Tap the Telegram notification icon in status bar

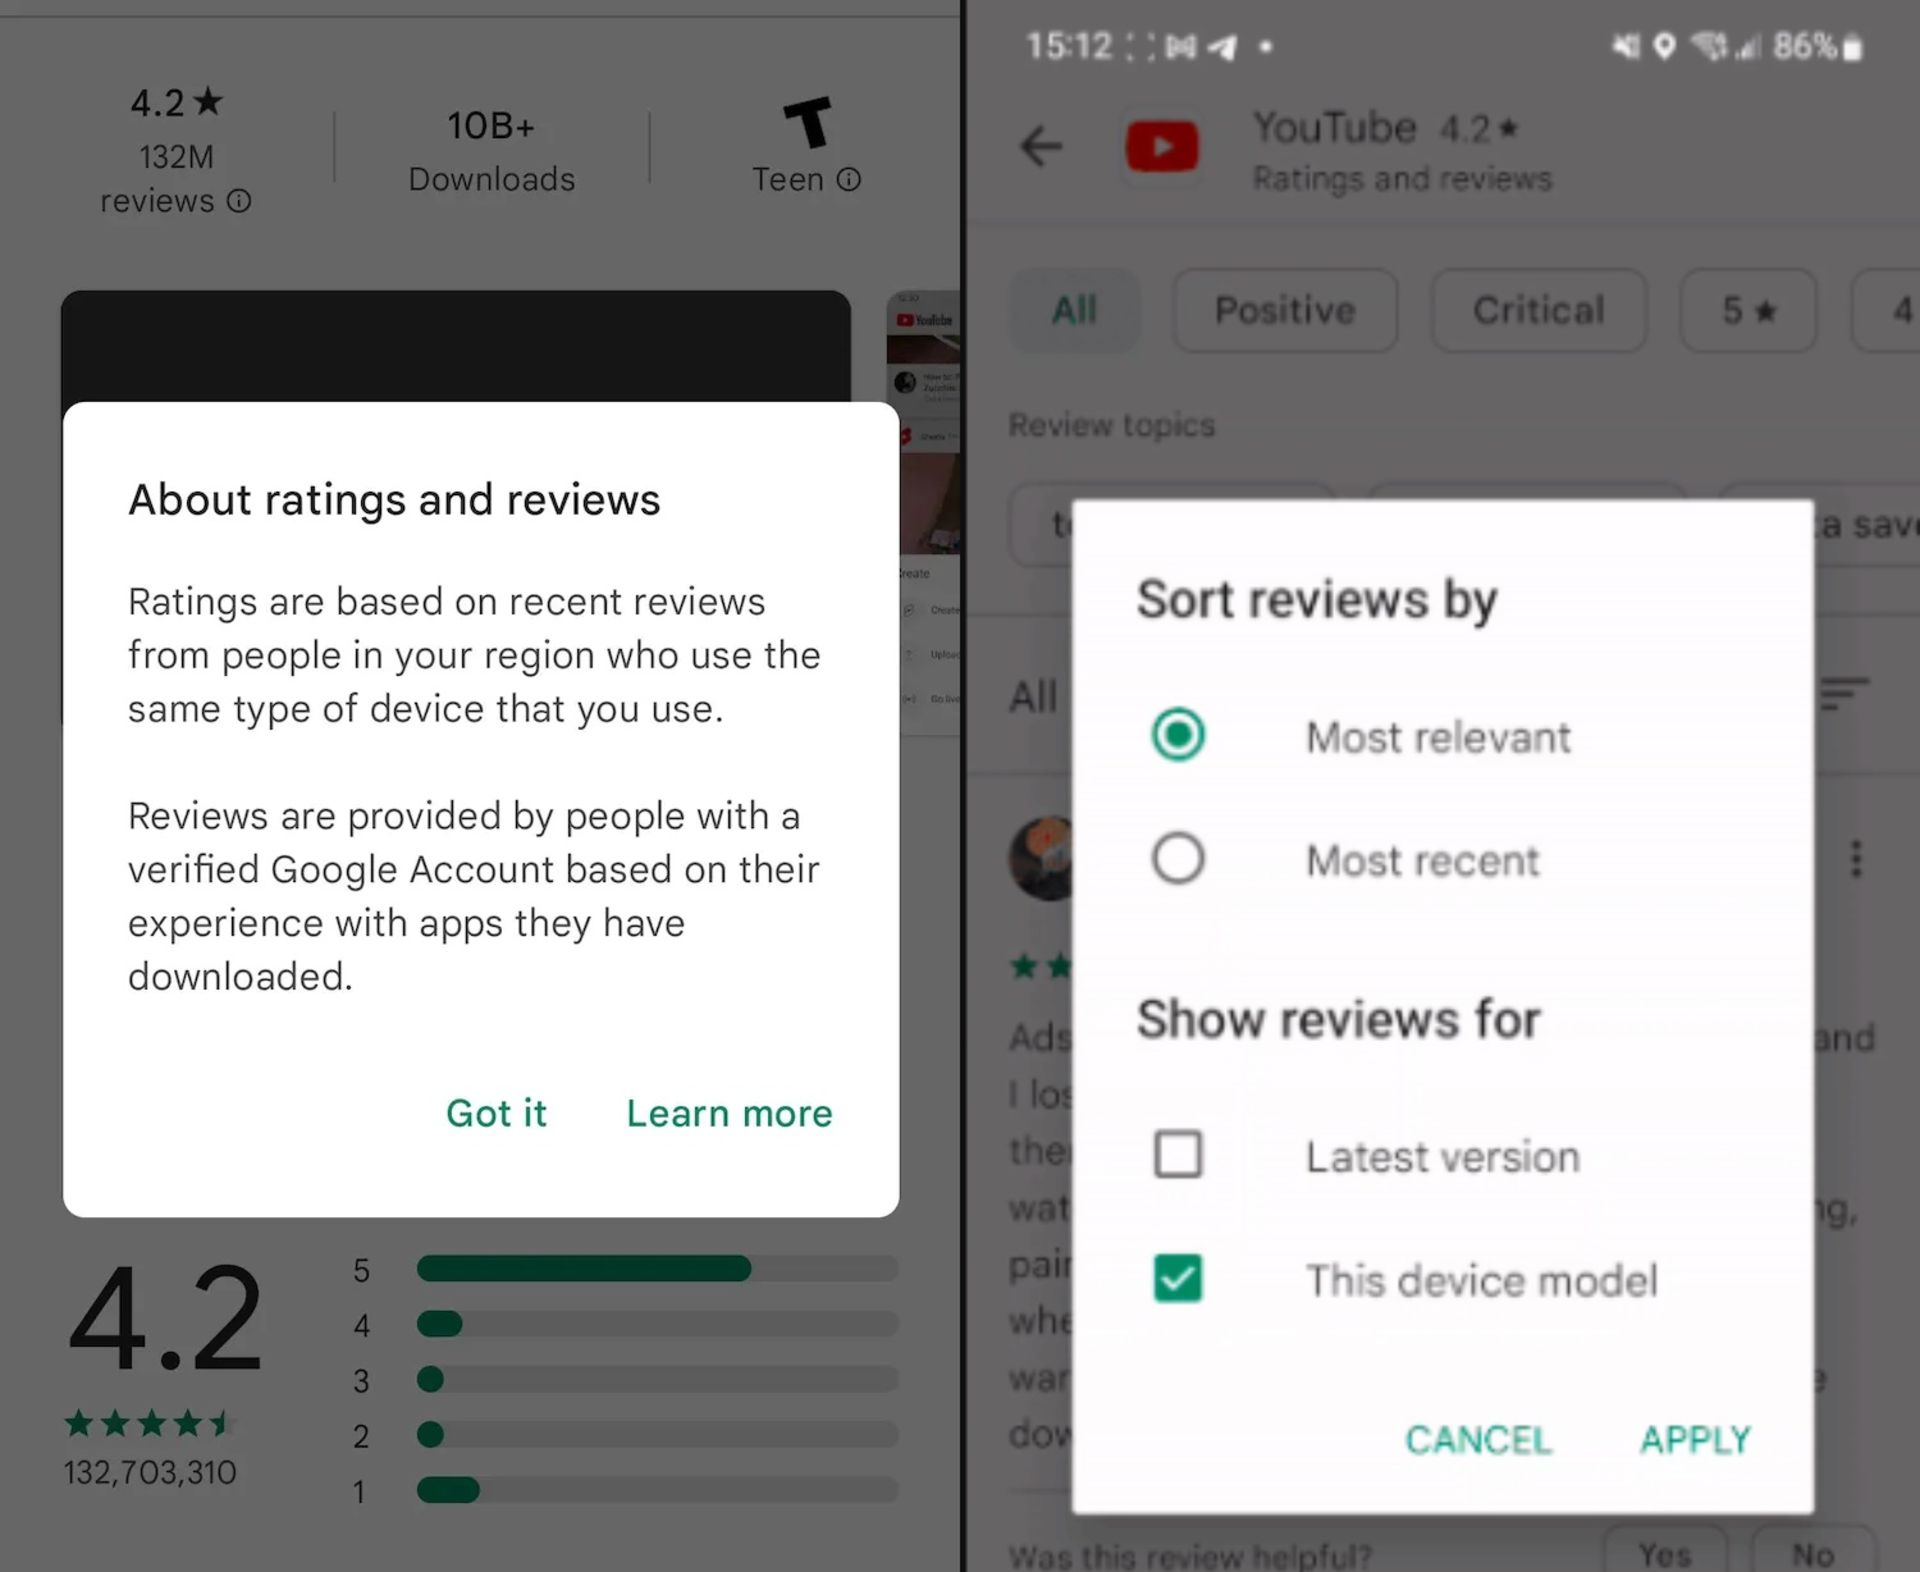click(x=1221, y=47)
